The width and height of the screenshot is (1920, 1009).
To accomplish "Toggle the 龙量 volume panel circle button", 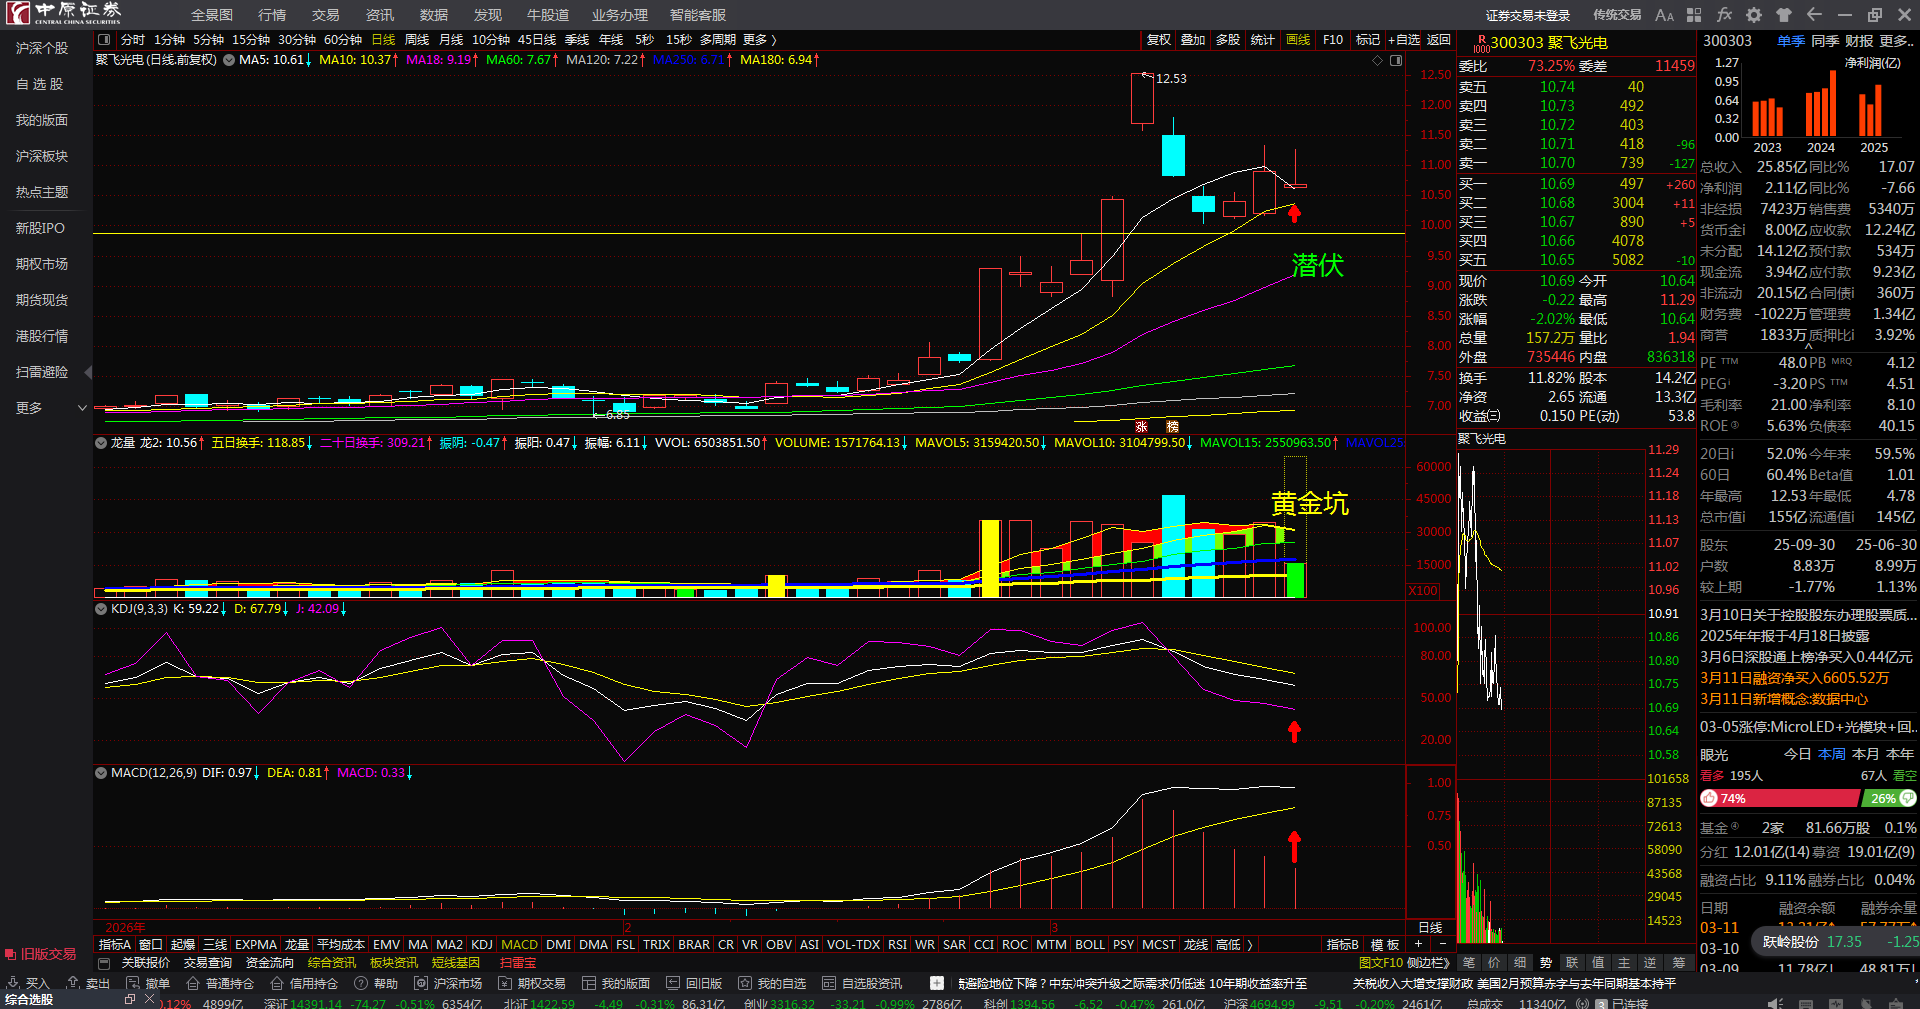I will (x=101, y=443).
